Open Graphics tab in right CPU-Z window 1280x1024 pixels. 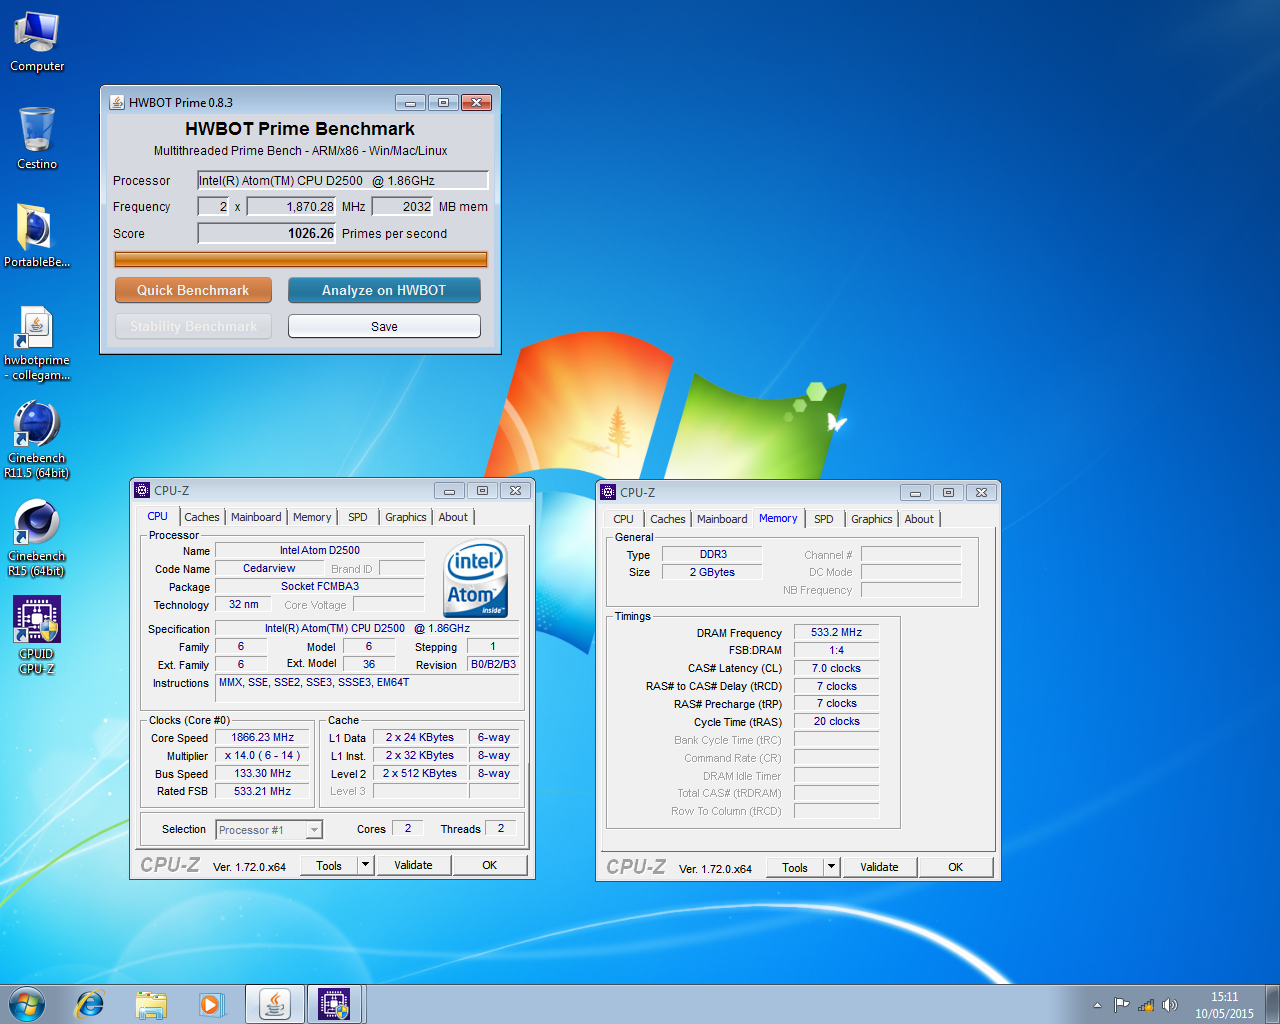pos(872,519)
